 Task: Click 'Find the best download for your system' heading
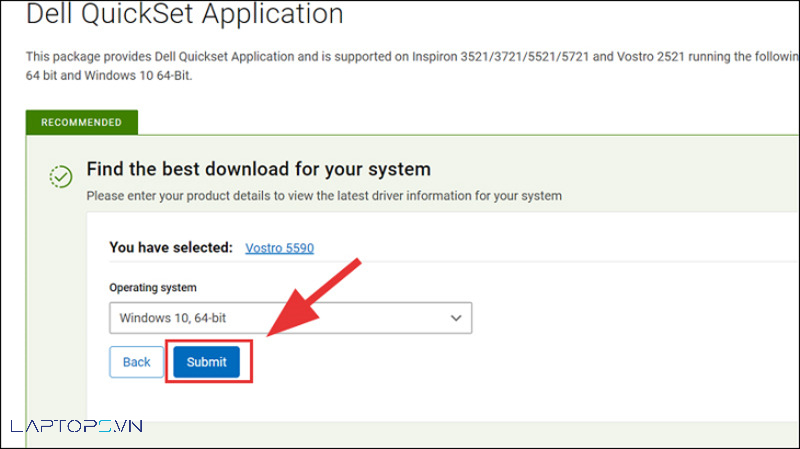point(258,168)
